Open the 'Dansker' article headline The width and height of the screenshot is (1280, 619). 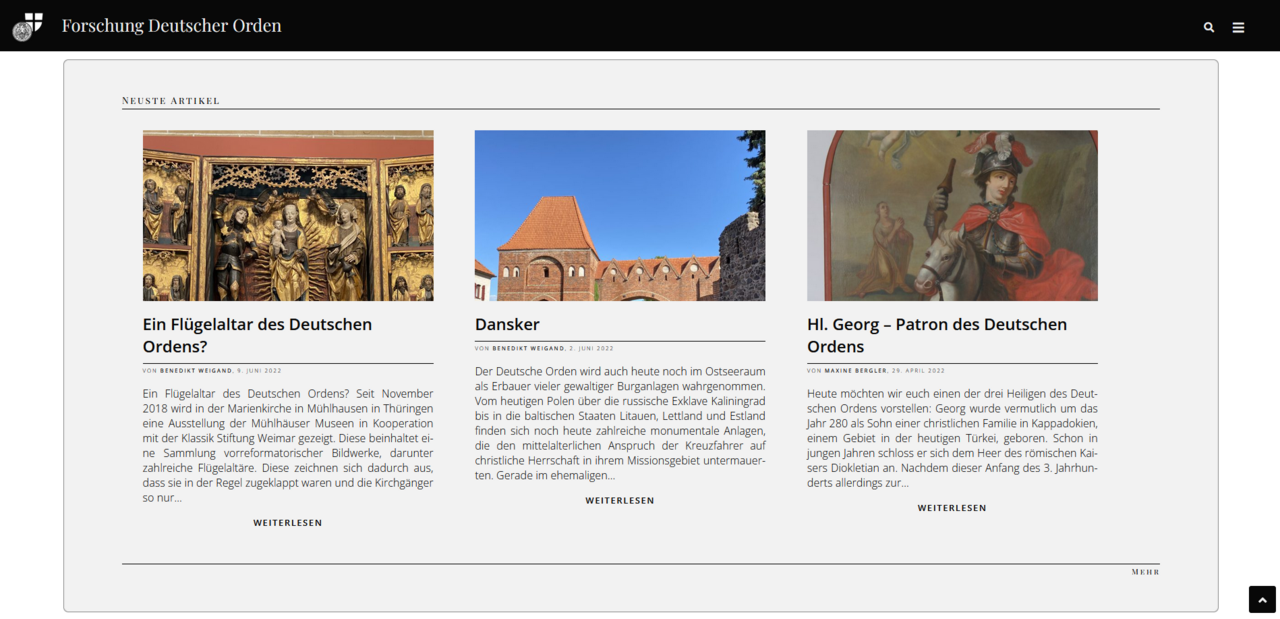(x=507, y=324)
